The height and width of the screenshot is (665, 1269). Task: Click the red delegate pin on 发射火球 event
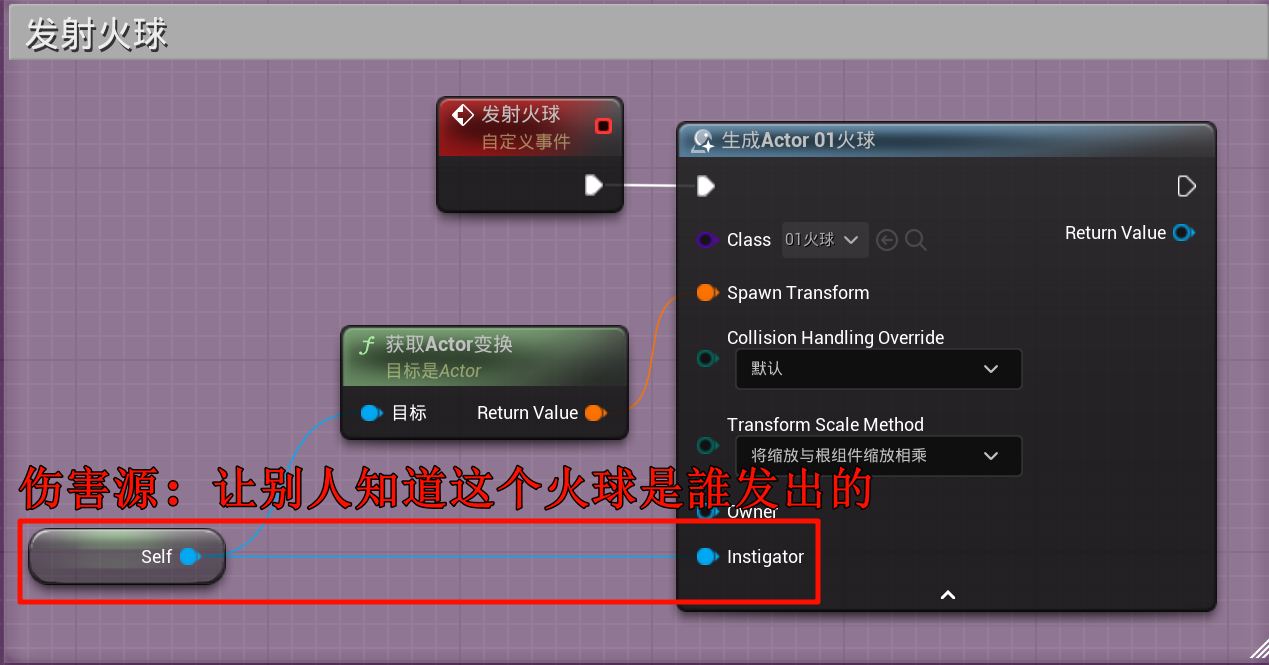[603, 126]
